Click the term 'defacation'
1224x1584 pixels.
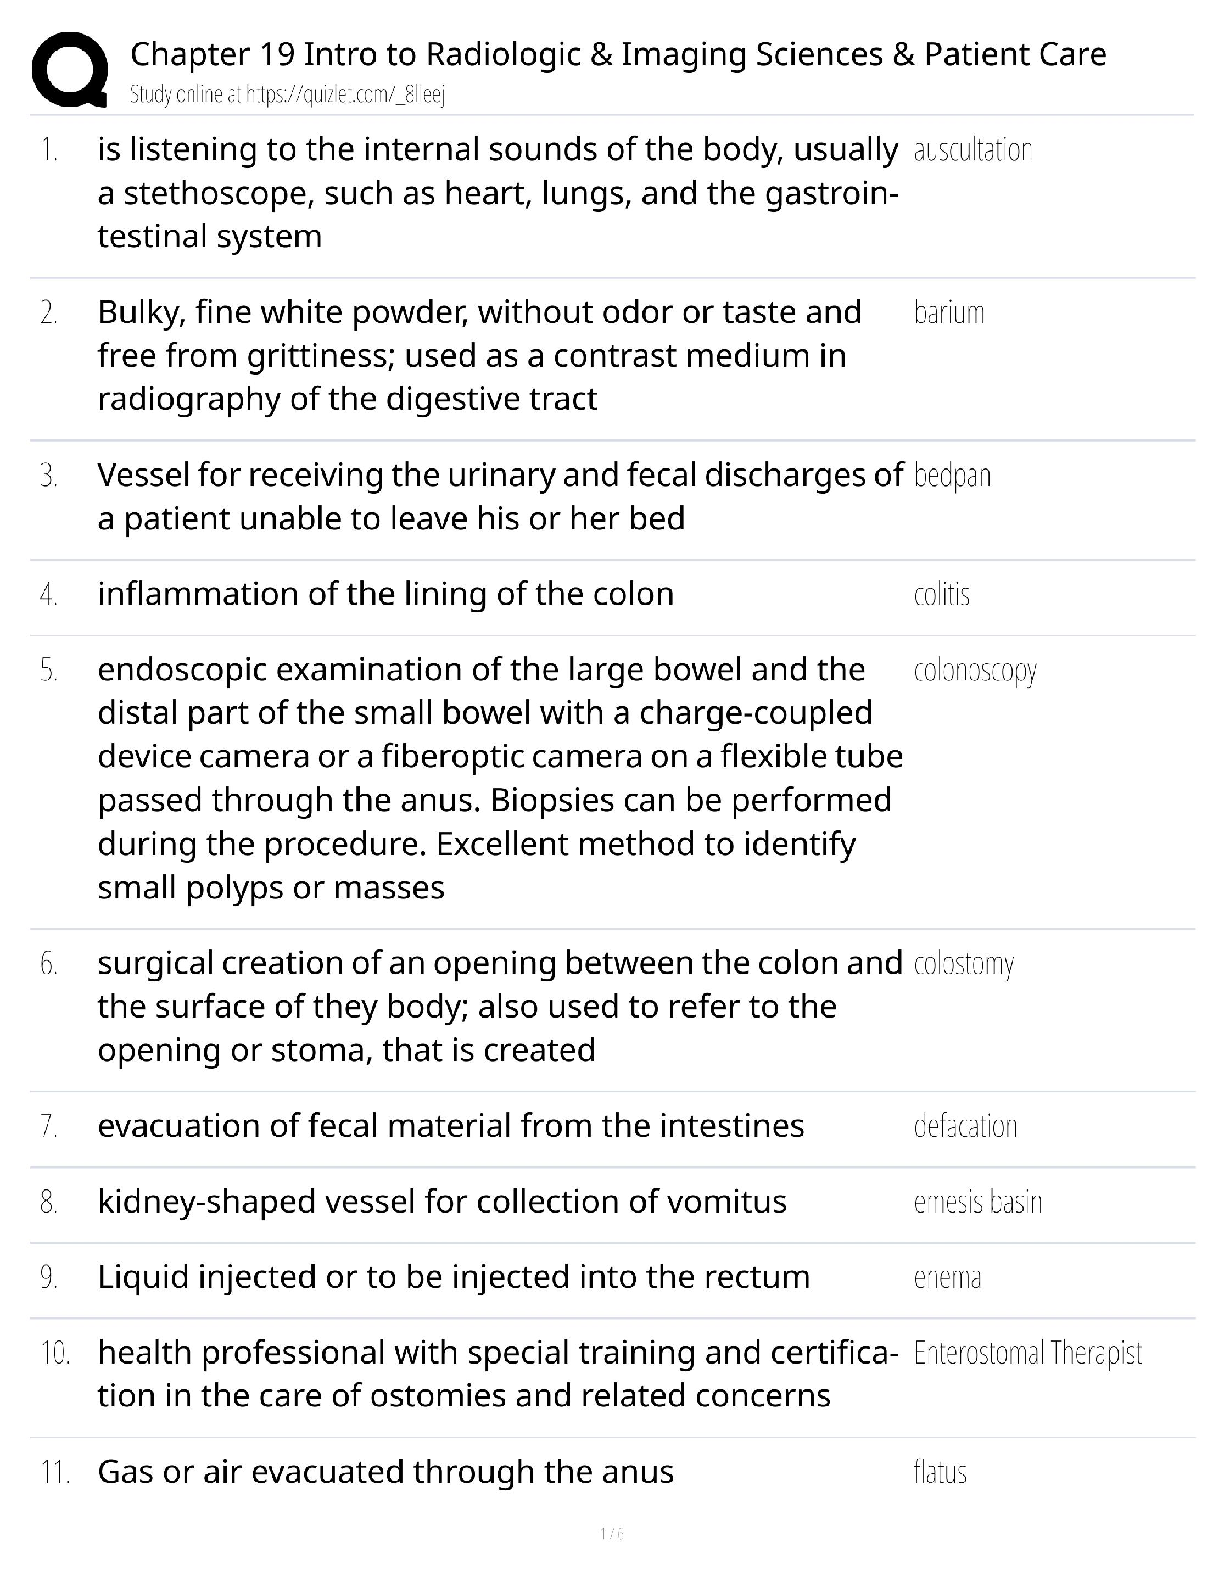click(x=965, y=1127)
